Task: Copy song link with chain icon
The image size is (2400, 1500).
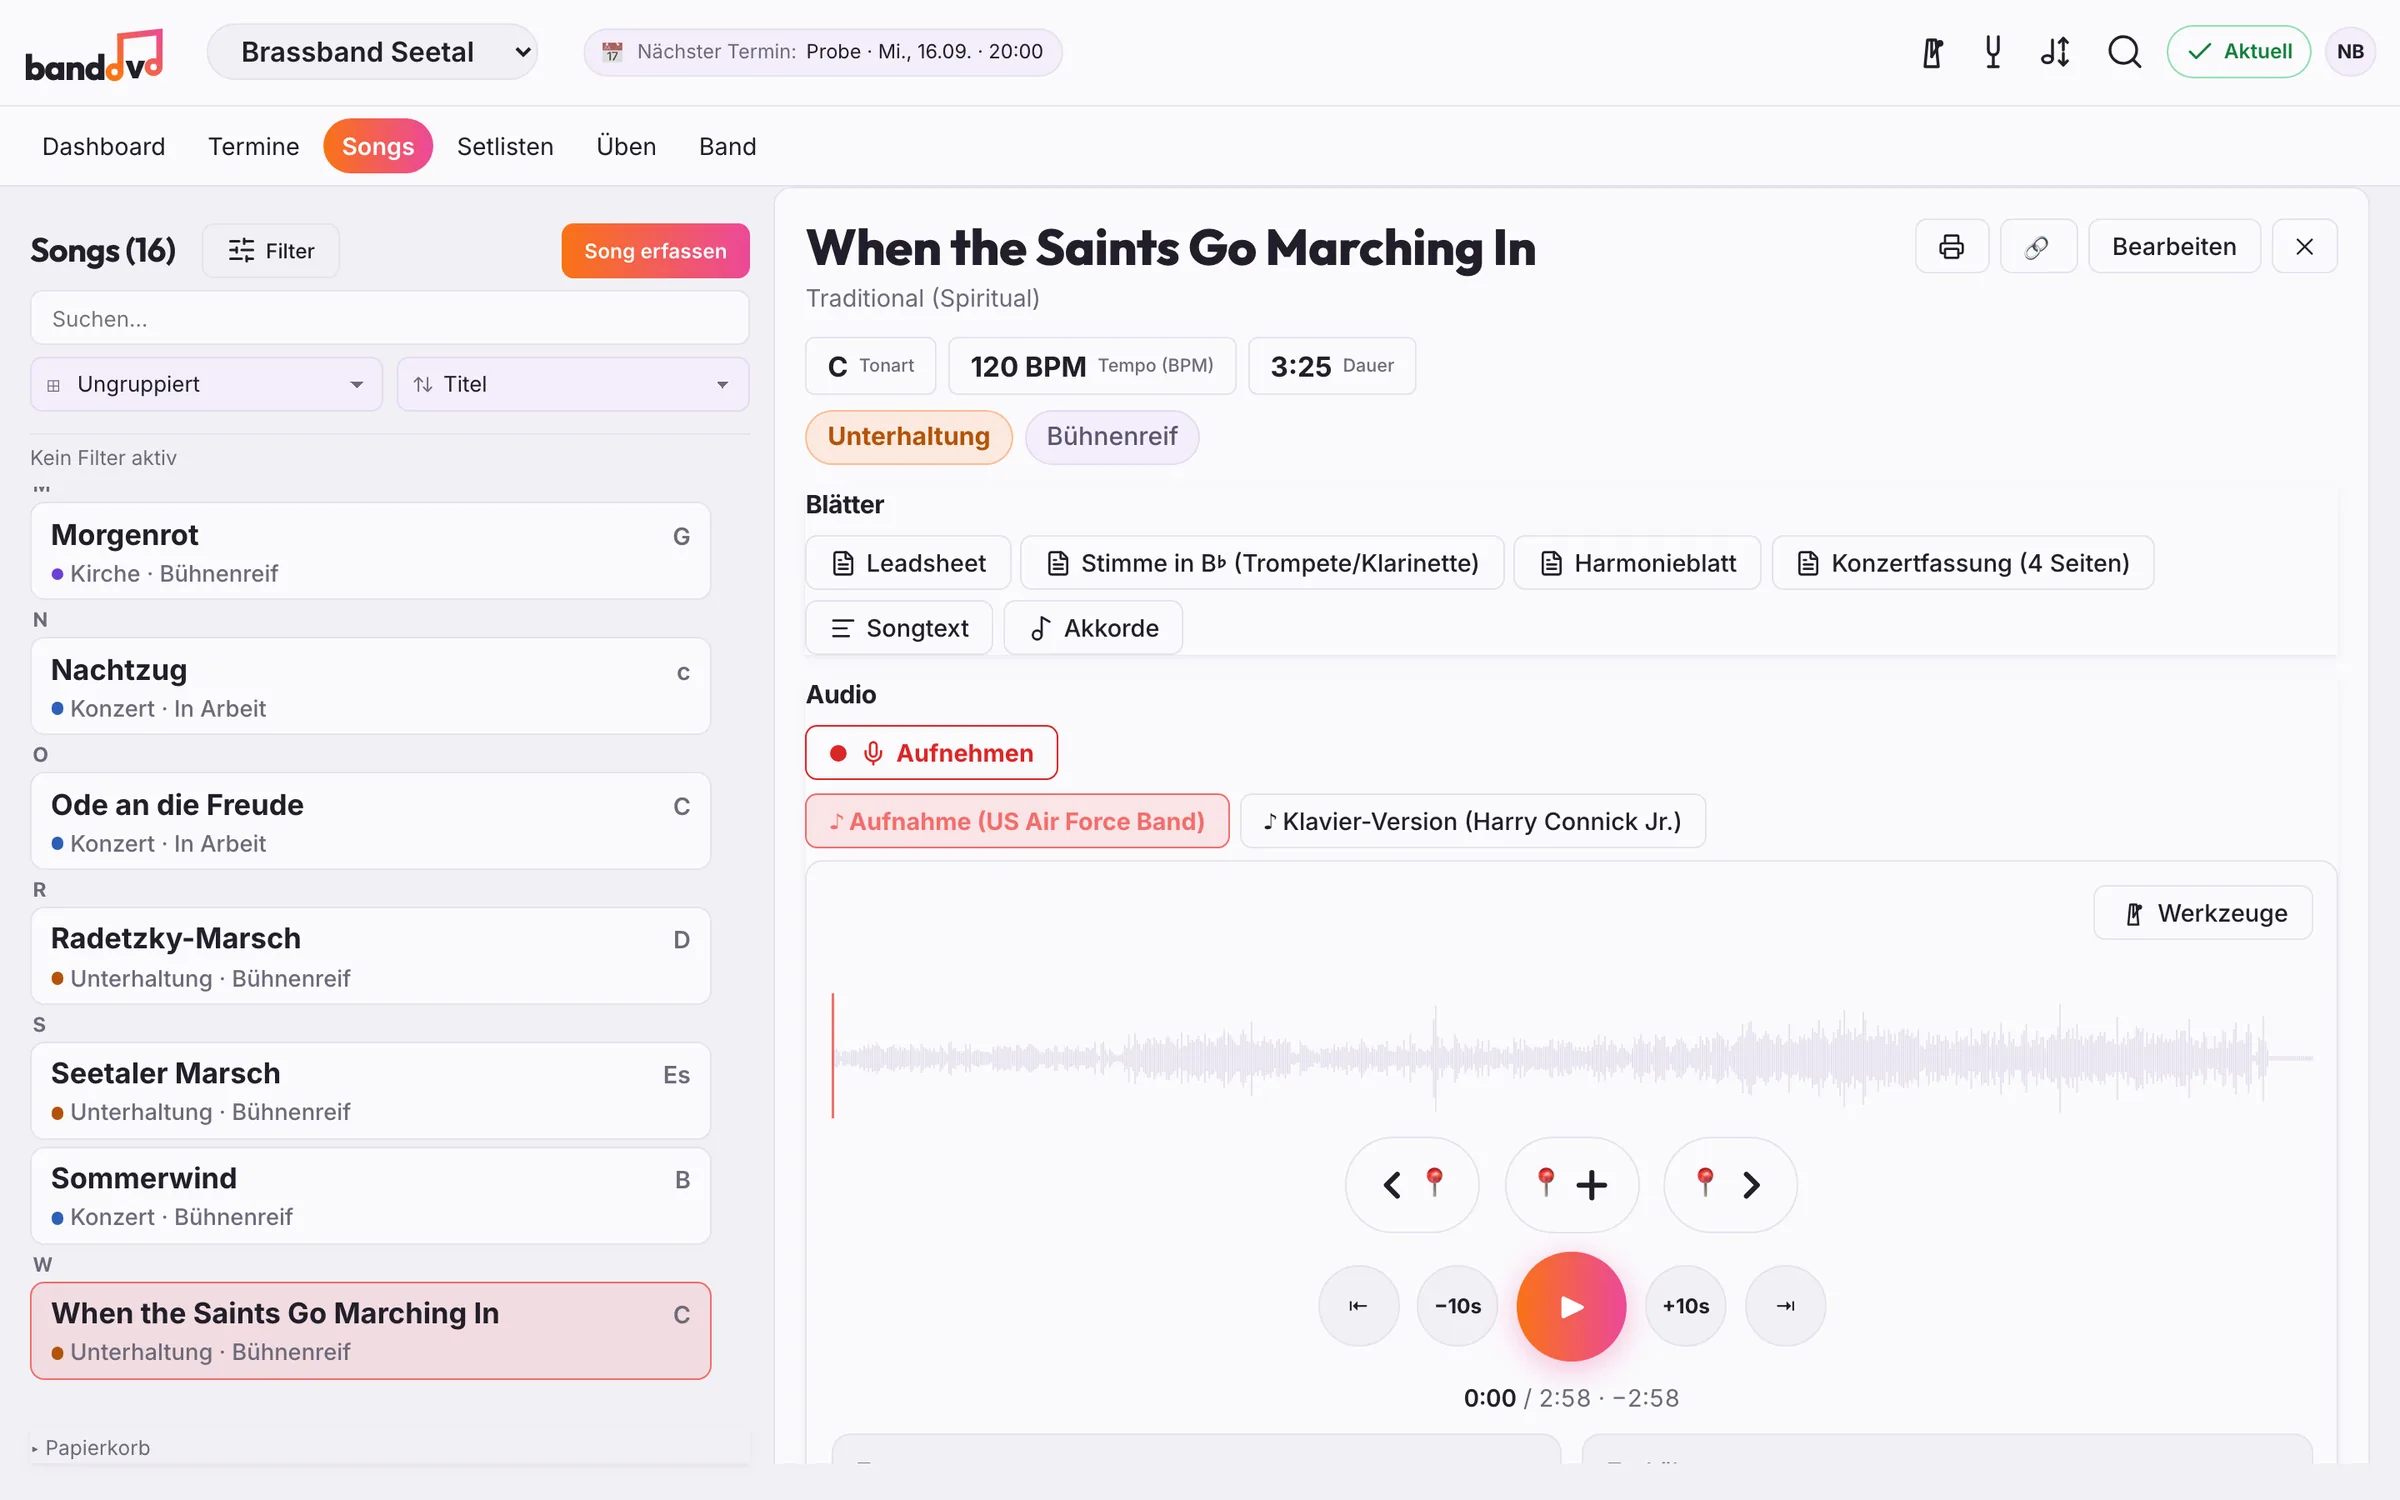Action: coord(2037,247)
